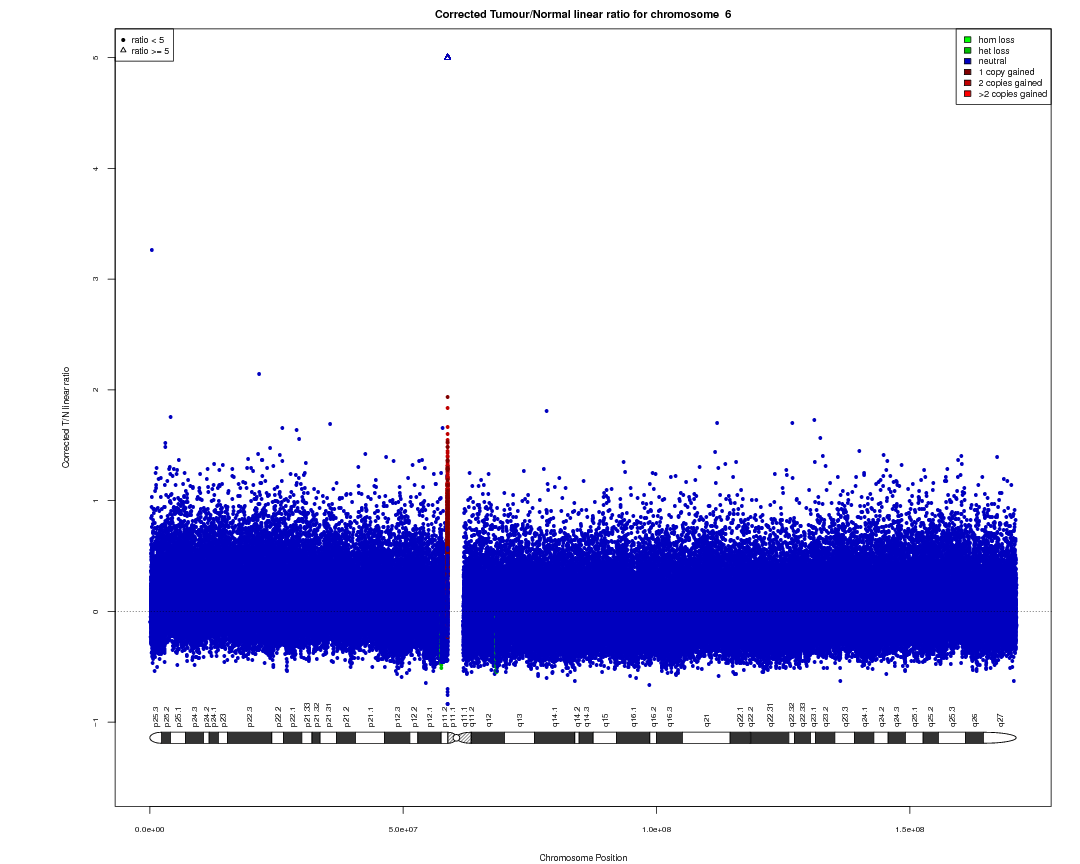Image resolution: width=1080 pixels, height=864 pixels.
Task: Click the isolated blue point just above ratio 2
Action: tap(259, 374)
